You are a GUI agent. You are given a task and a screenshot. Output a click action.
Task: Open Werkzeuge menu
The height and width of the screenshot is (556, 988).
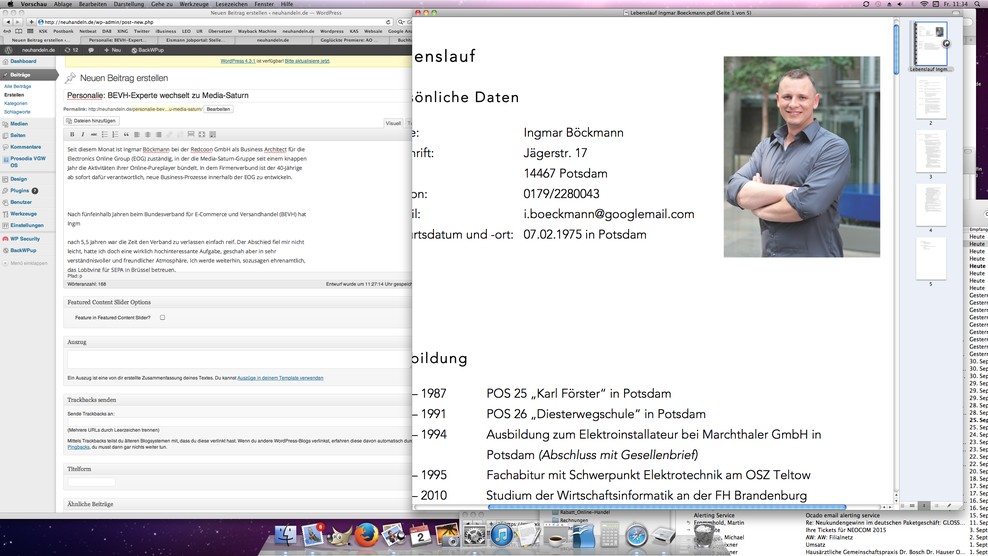pyautogui.click(x=194, y=4)
